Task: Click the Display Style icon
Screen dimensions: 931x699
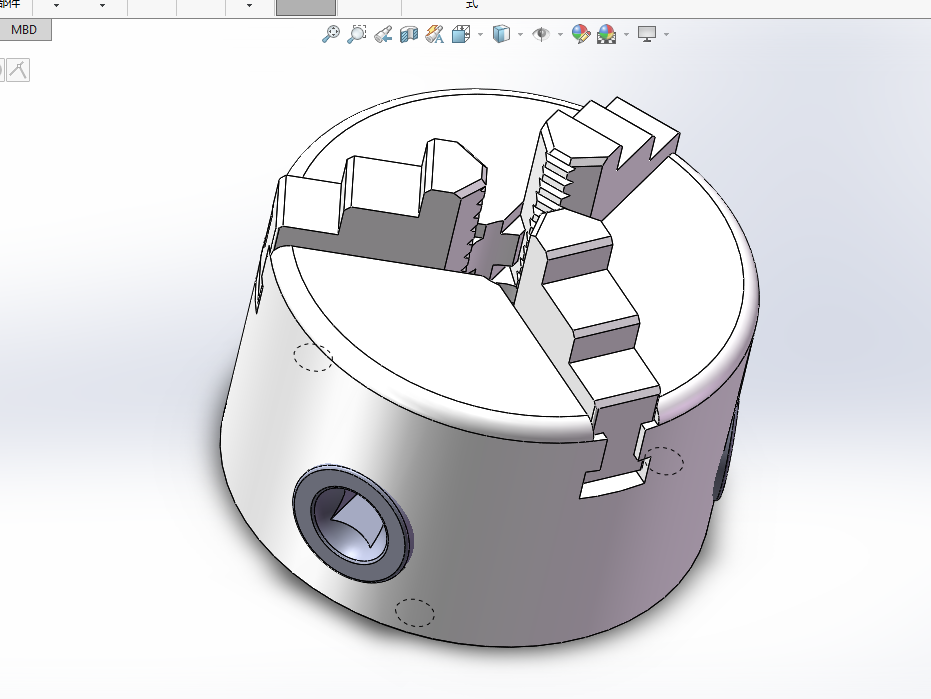Action: click(x=501, y=34)
